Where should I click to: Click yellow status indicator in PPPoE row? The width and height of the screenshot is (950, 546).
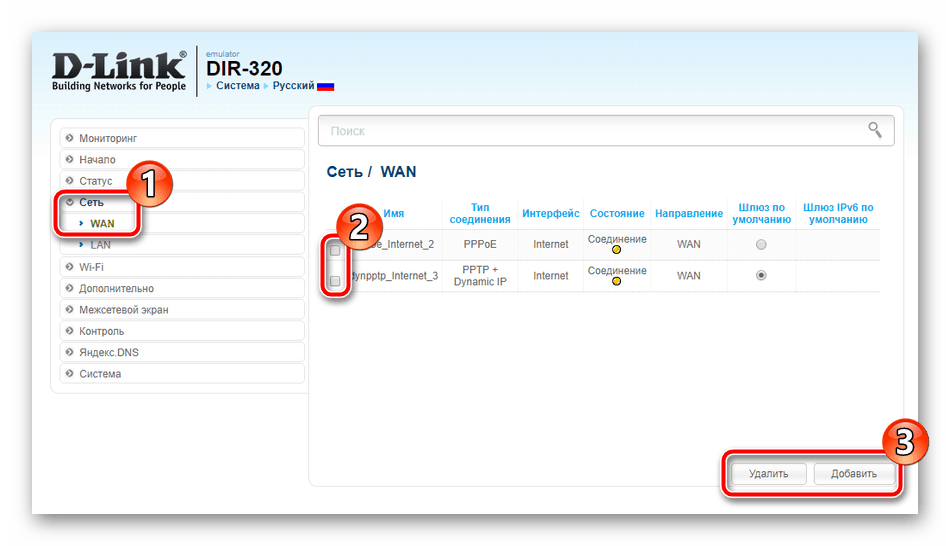pyautogui.click(x=616, y=250)
